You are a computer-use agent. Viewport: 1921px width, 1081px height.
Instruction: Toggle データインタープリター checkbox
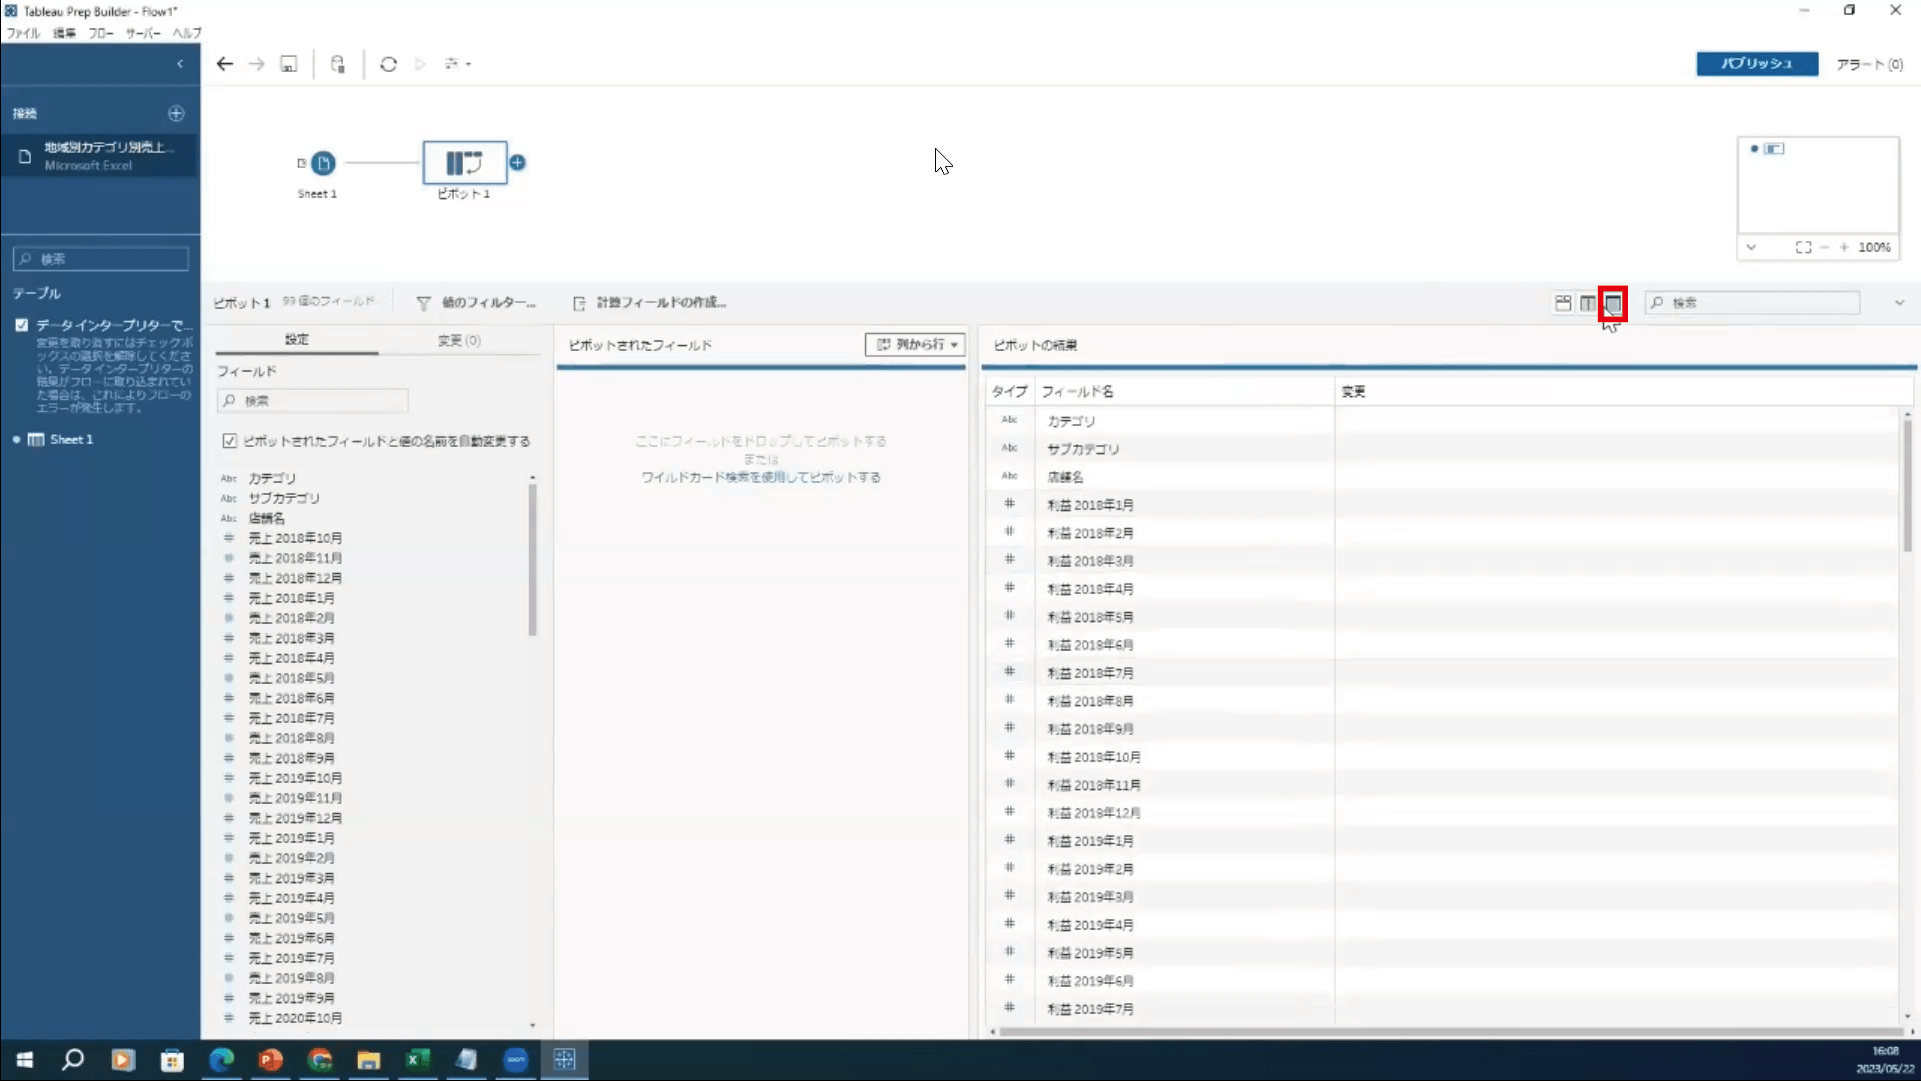tap(22, 325)
